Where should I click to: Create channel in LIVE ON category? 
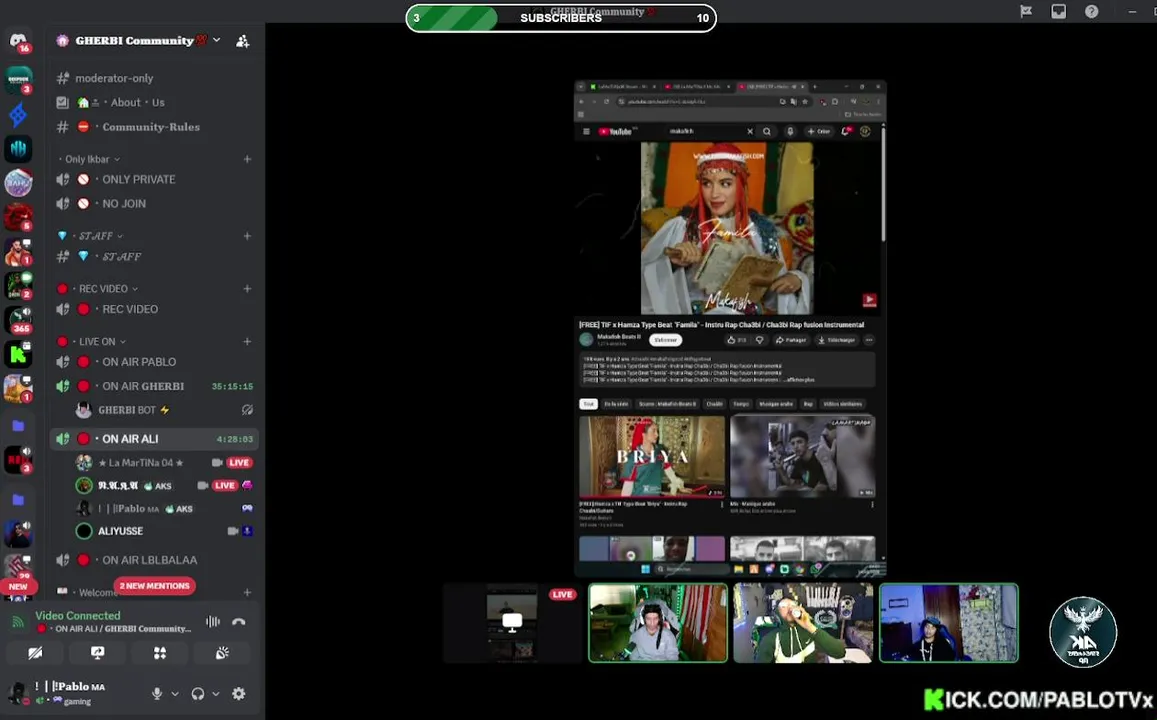coord(247,342)
